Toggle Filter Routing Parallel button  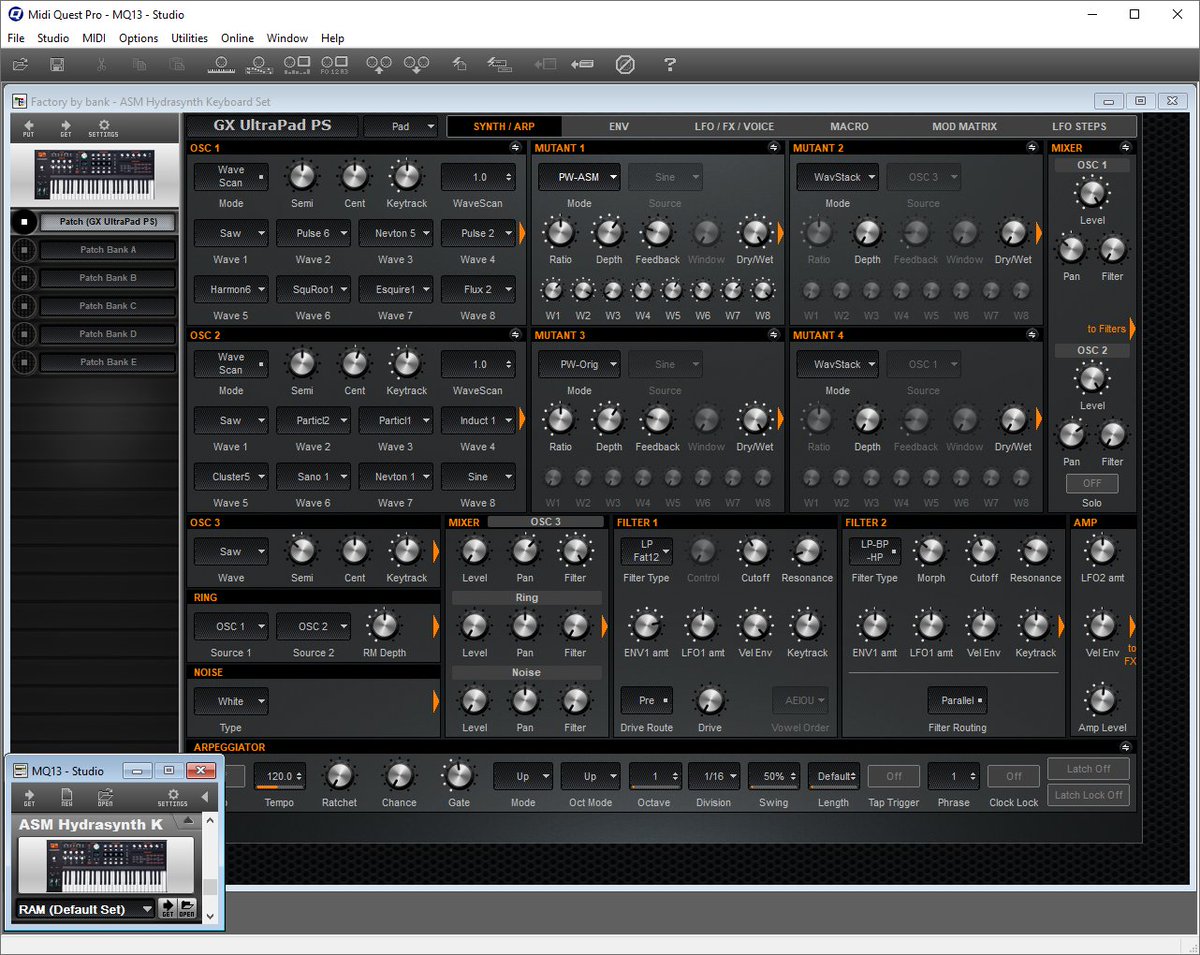pyautogui.click(x=957, y=700)
